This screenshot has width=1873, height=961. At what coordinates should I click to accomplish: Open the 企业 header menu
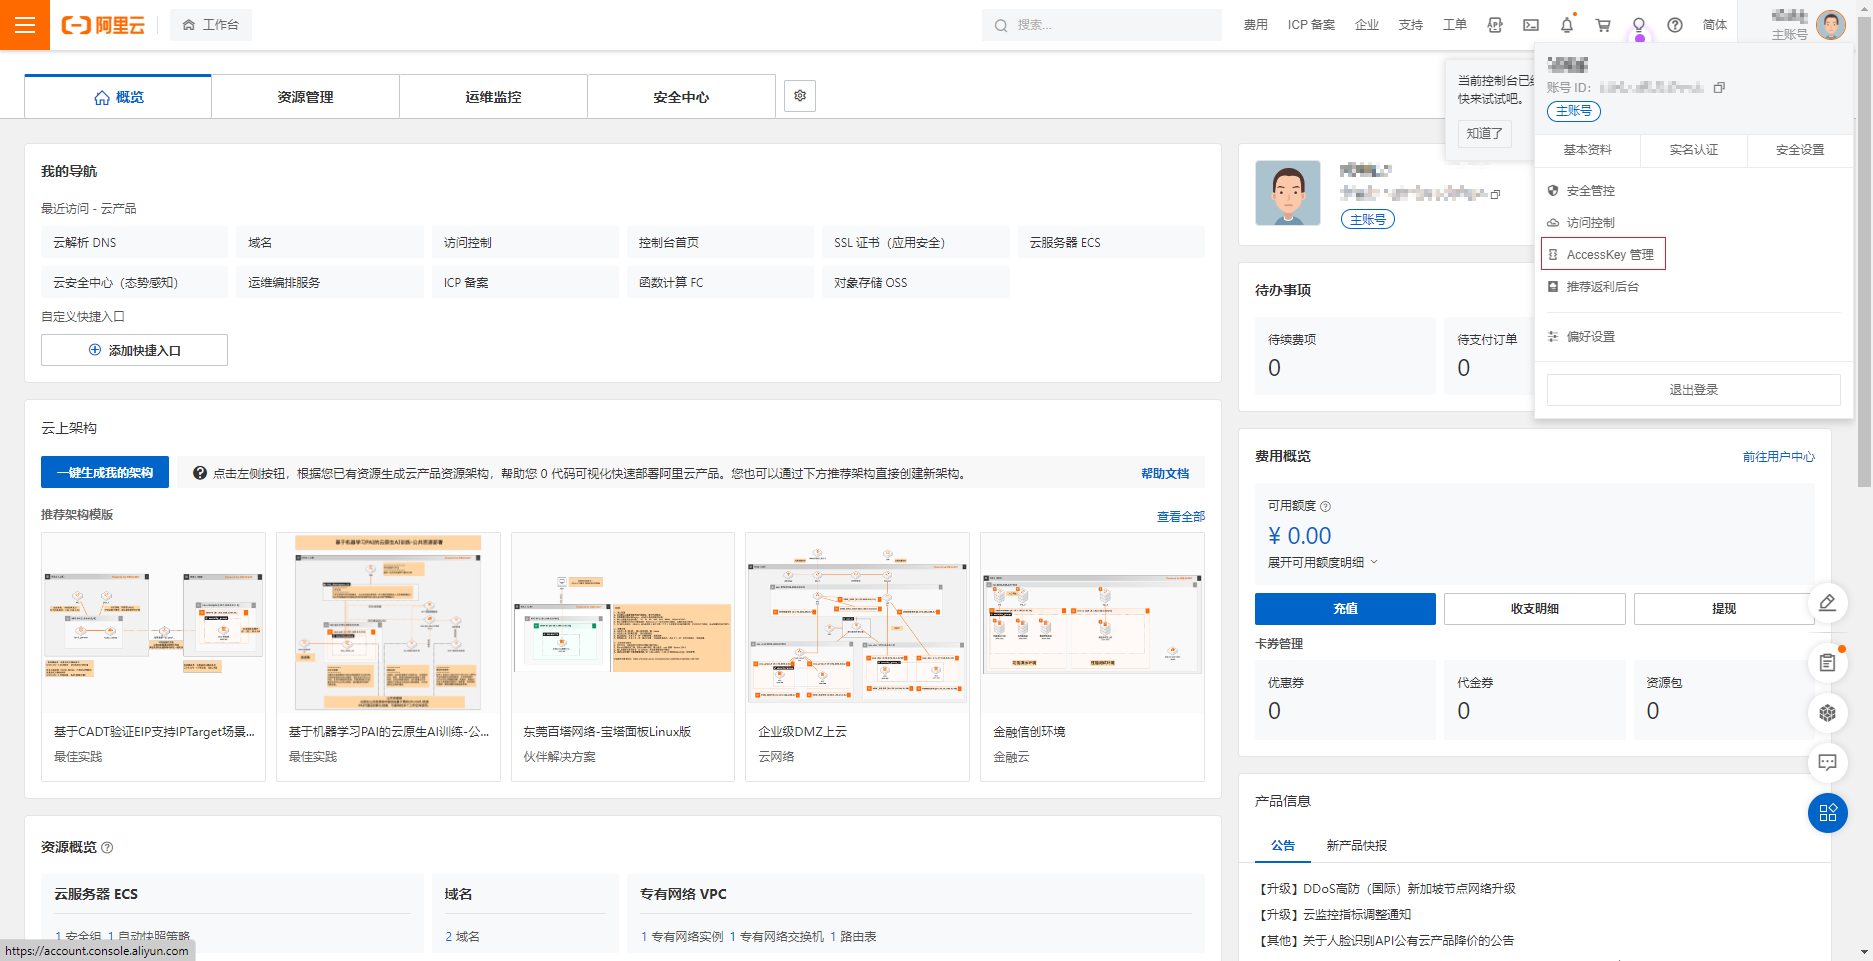pos(1366,25)
